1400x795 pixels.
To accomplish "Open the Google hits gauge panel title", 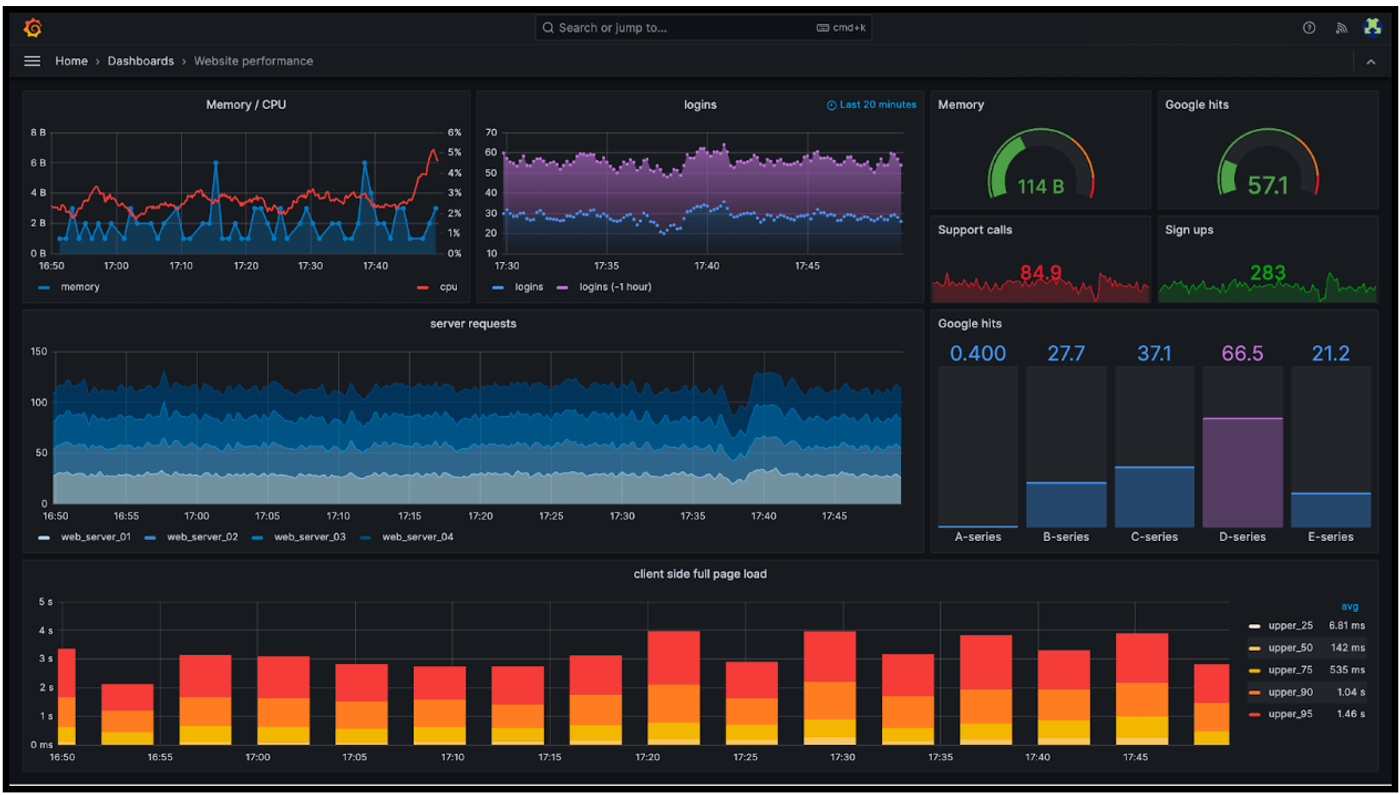I will coord(1197,104).
